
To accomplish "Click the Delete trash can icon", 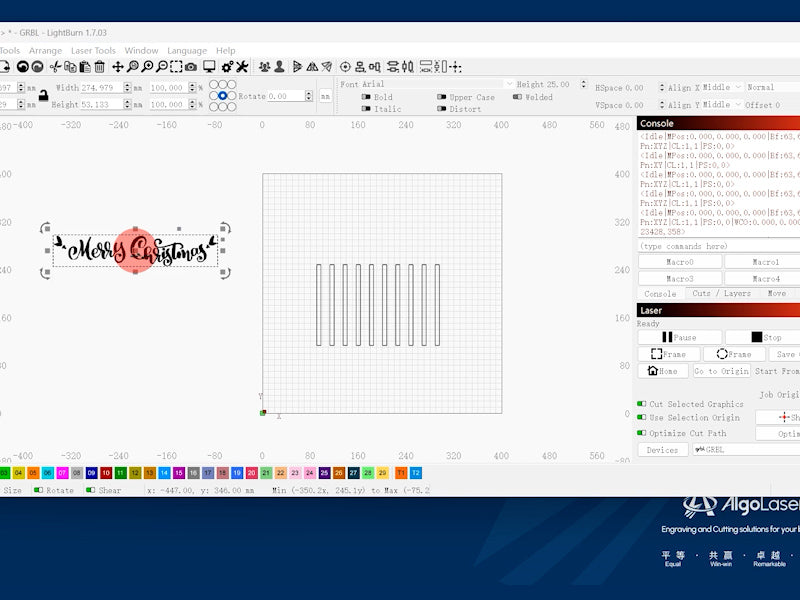I will [x=99, y=67].
